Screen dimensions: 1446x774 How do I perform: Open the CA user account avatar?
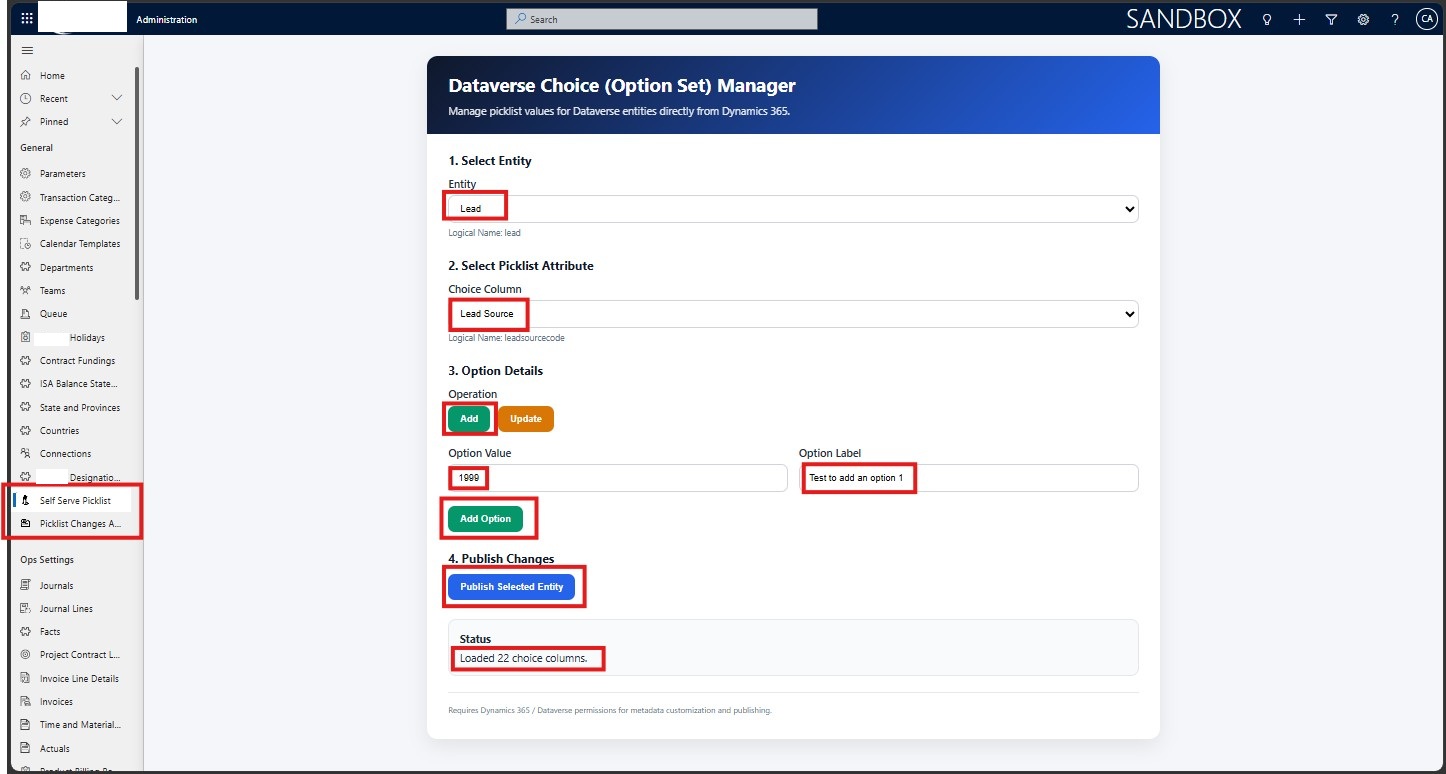(x=1426, y=19)
